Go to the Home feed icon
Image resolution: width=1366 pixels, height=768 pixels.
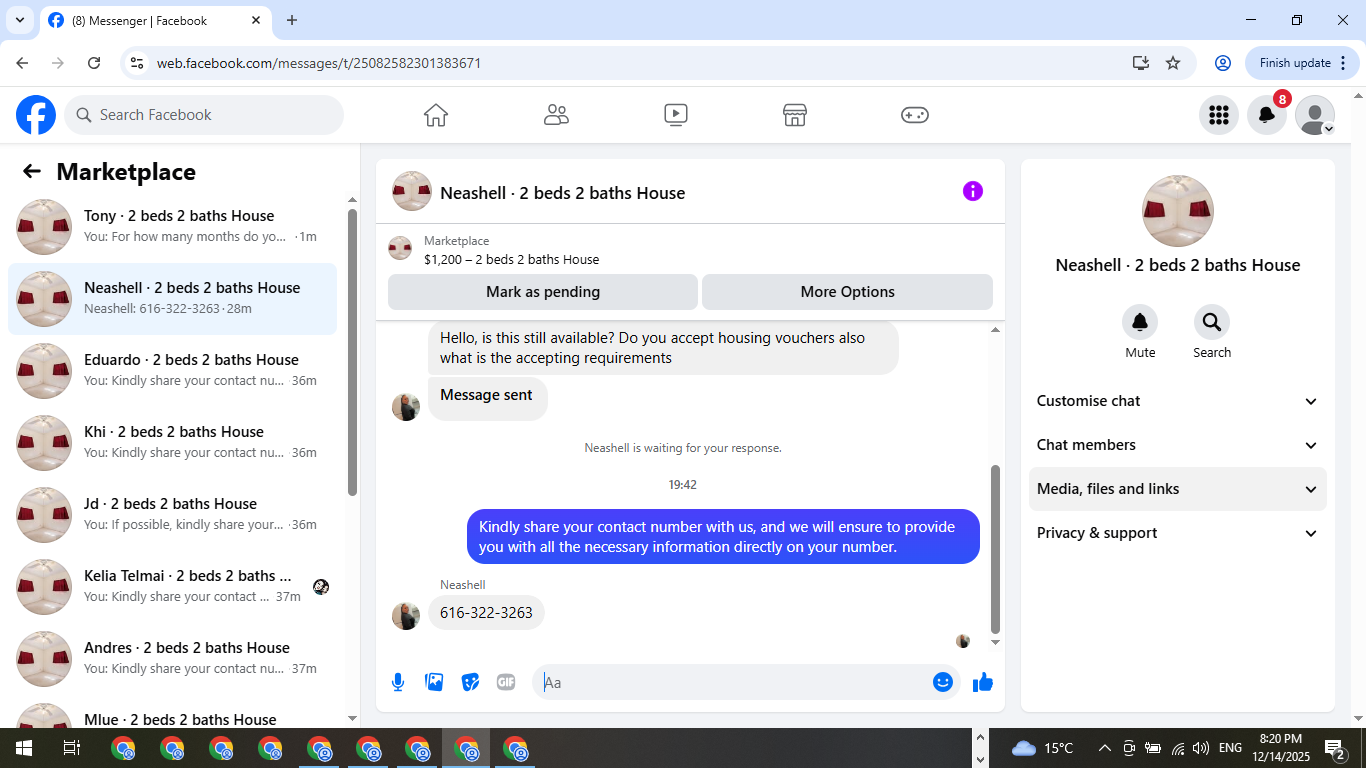click(x=436, y=115)
